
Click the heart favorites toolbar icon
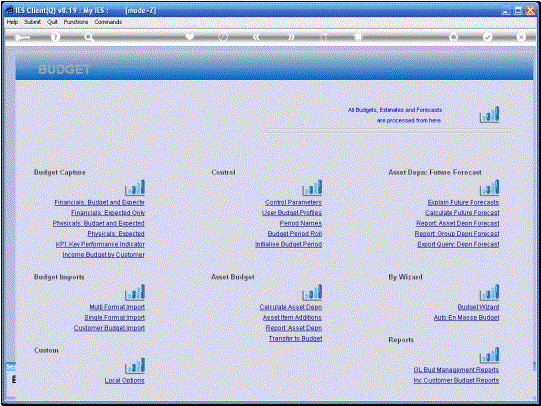pyautogui.click(x=190, y=37)
